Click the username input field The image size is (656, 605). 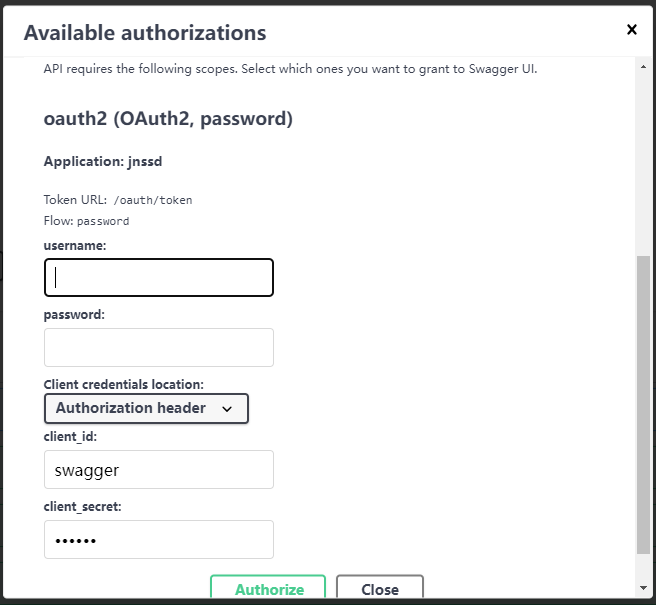[159, 278]
